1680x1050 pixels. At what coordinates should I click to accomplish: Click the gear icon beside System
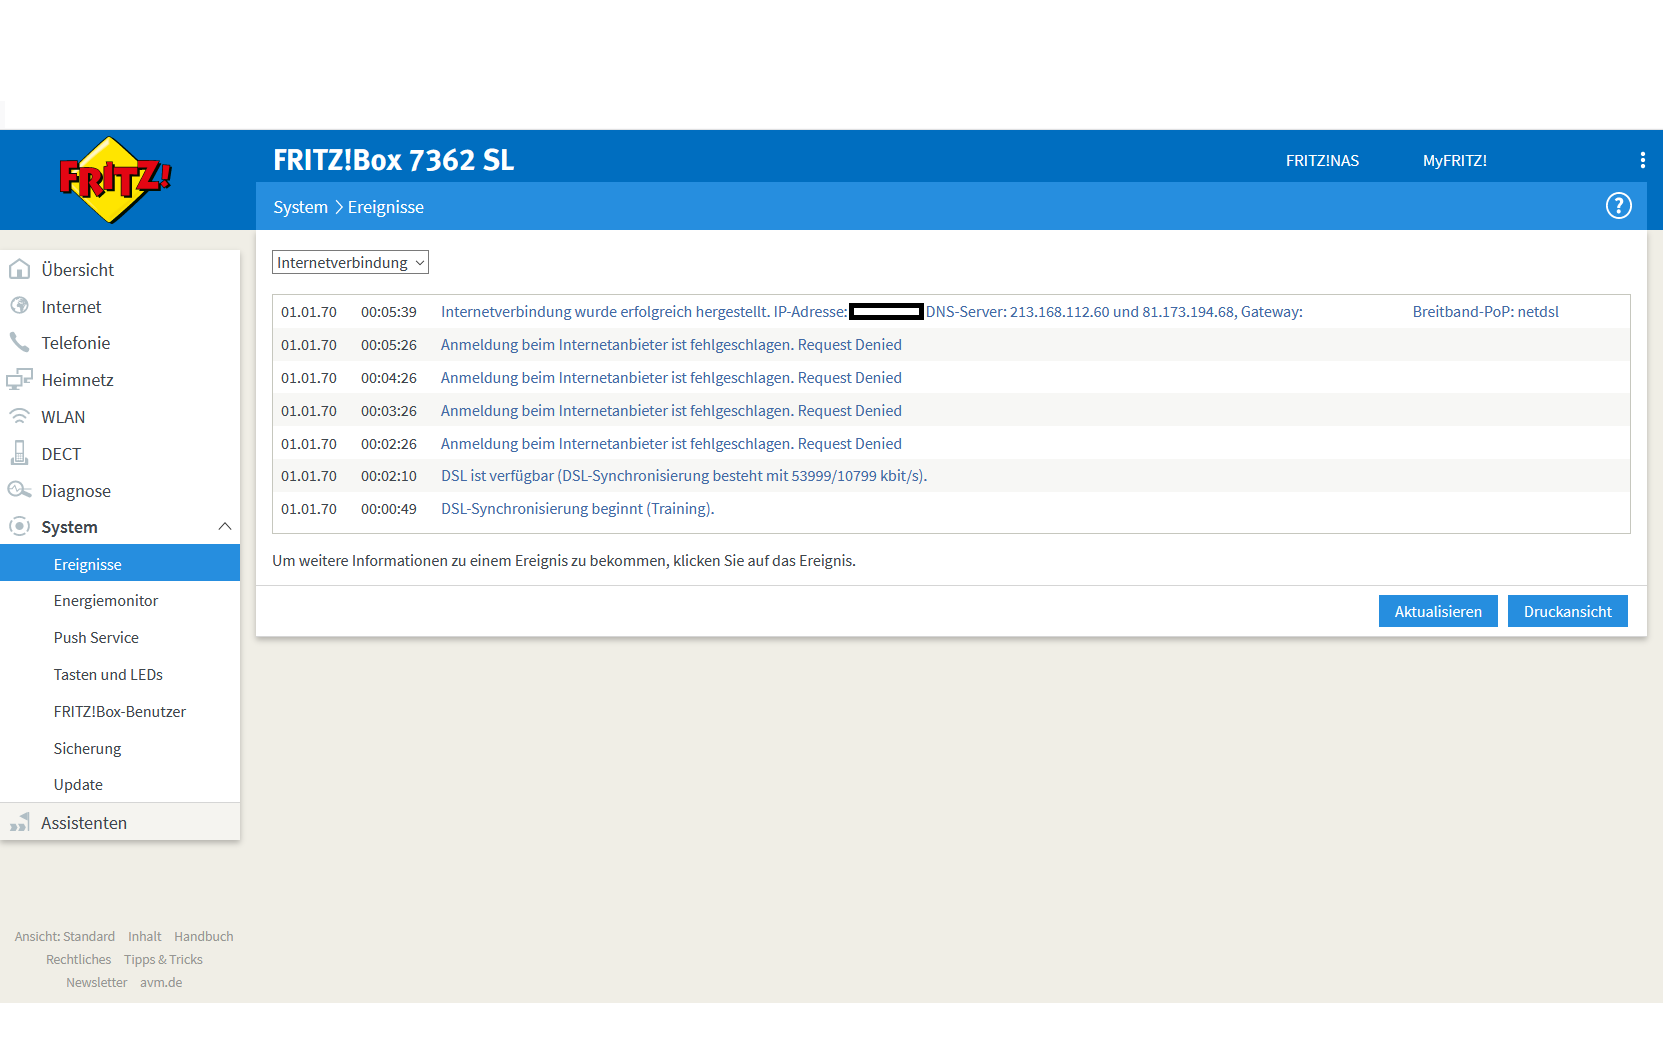[x=19, y=526]
